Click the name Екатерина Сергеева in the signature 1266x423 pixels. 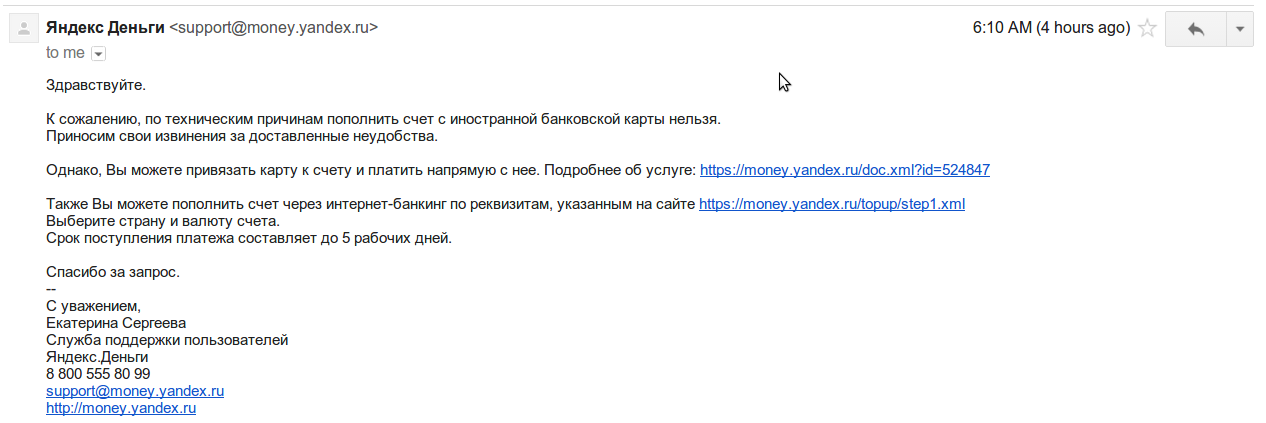coord(116,323)
